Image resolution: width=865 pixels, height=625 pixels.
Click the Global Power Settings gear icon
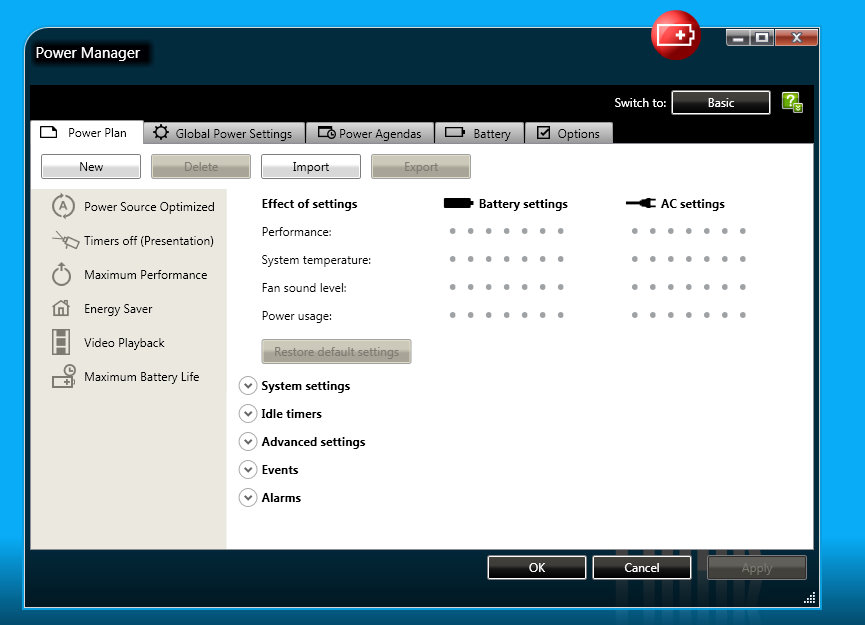161,132
